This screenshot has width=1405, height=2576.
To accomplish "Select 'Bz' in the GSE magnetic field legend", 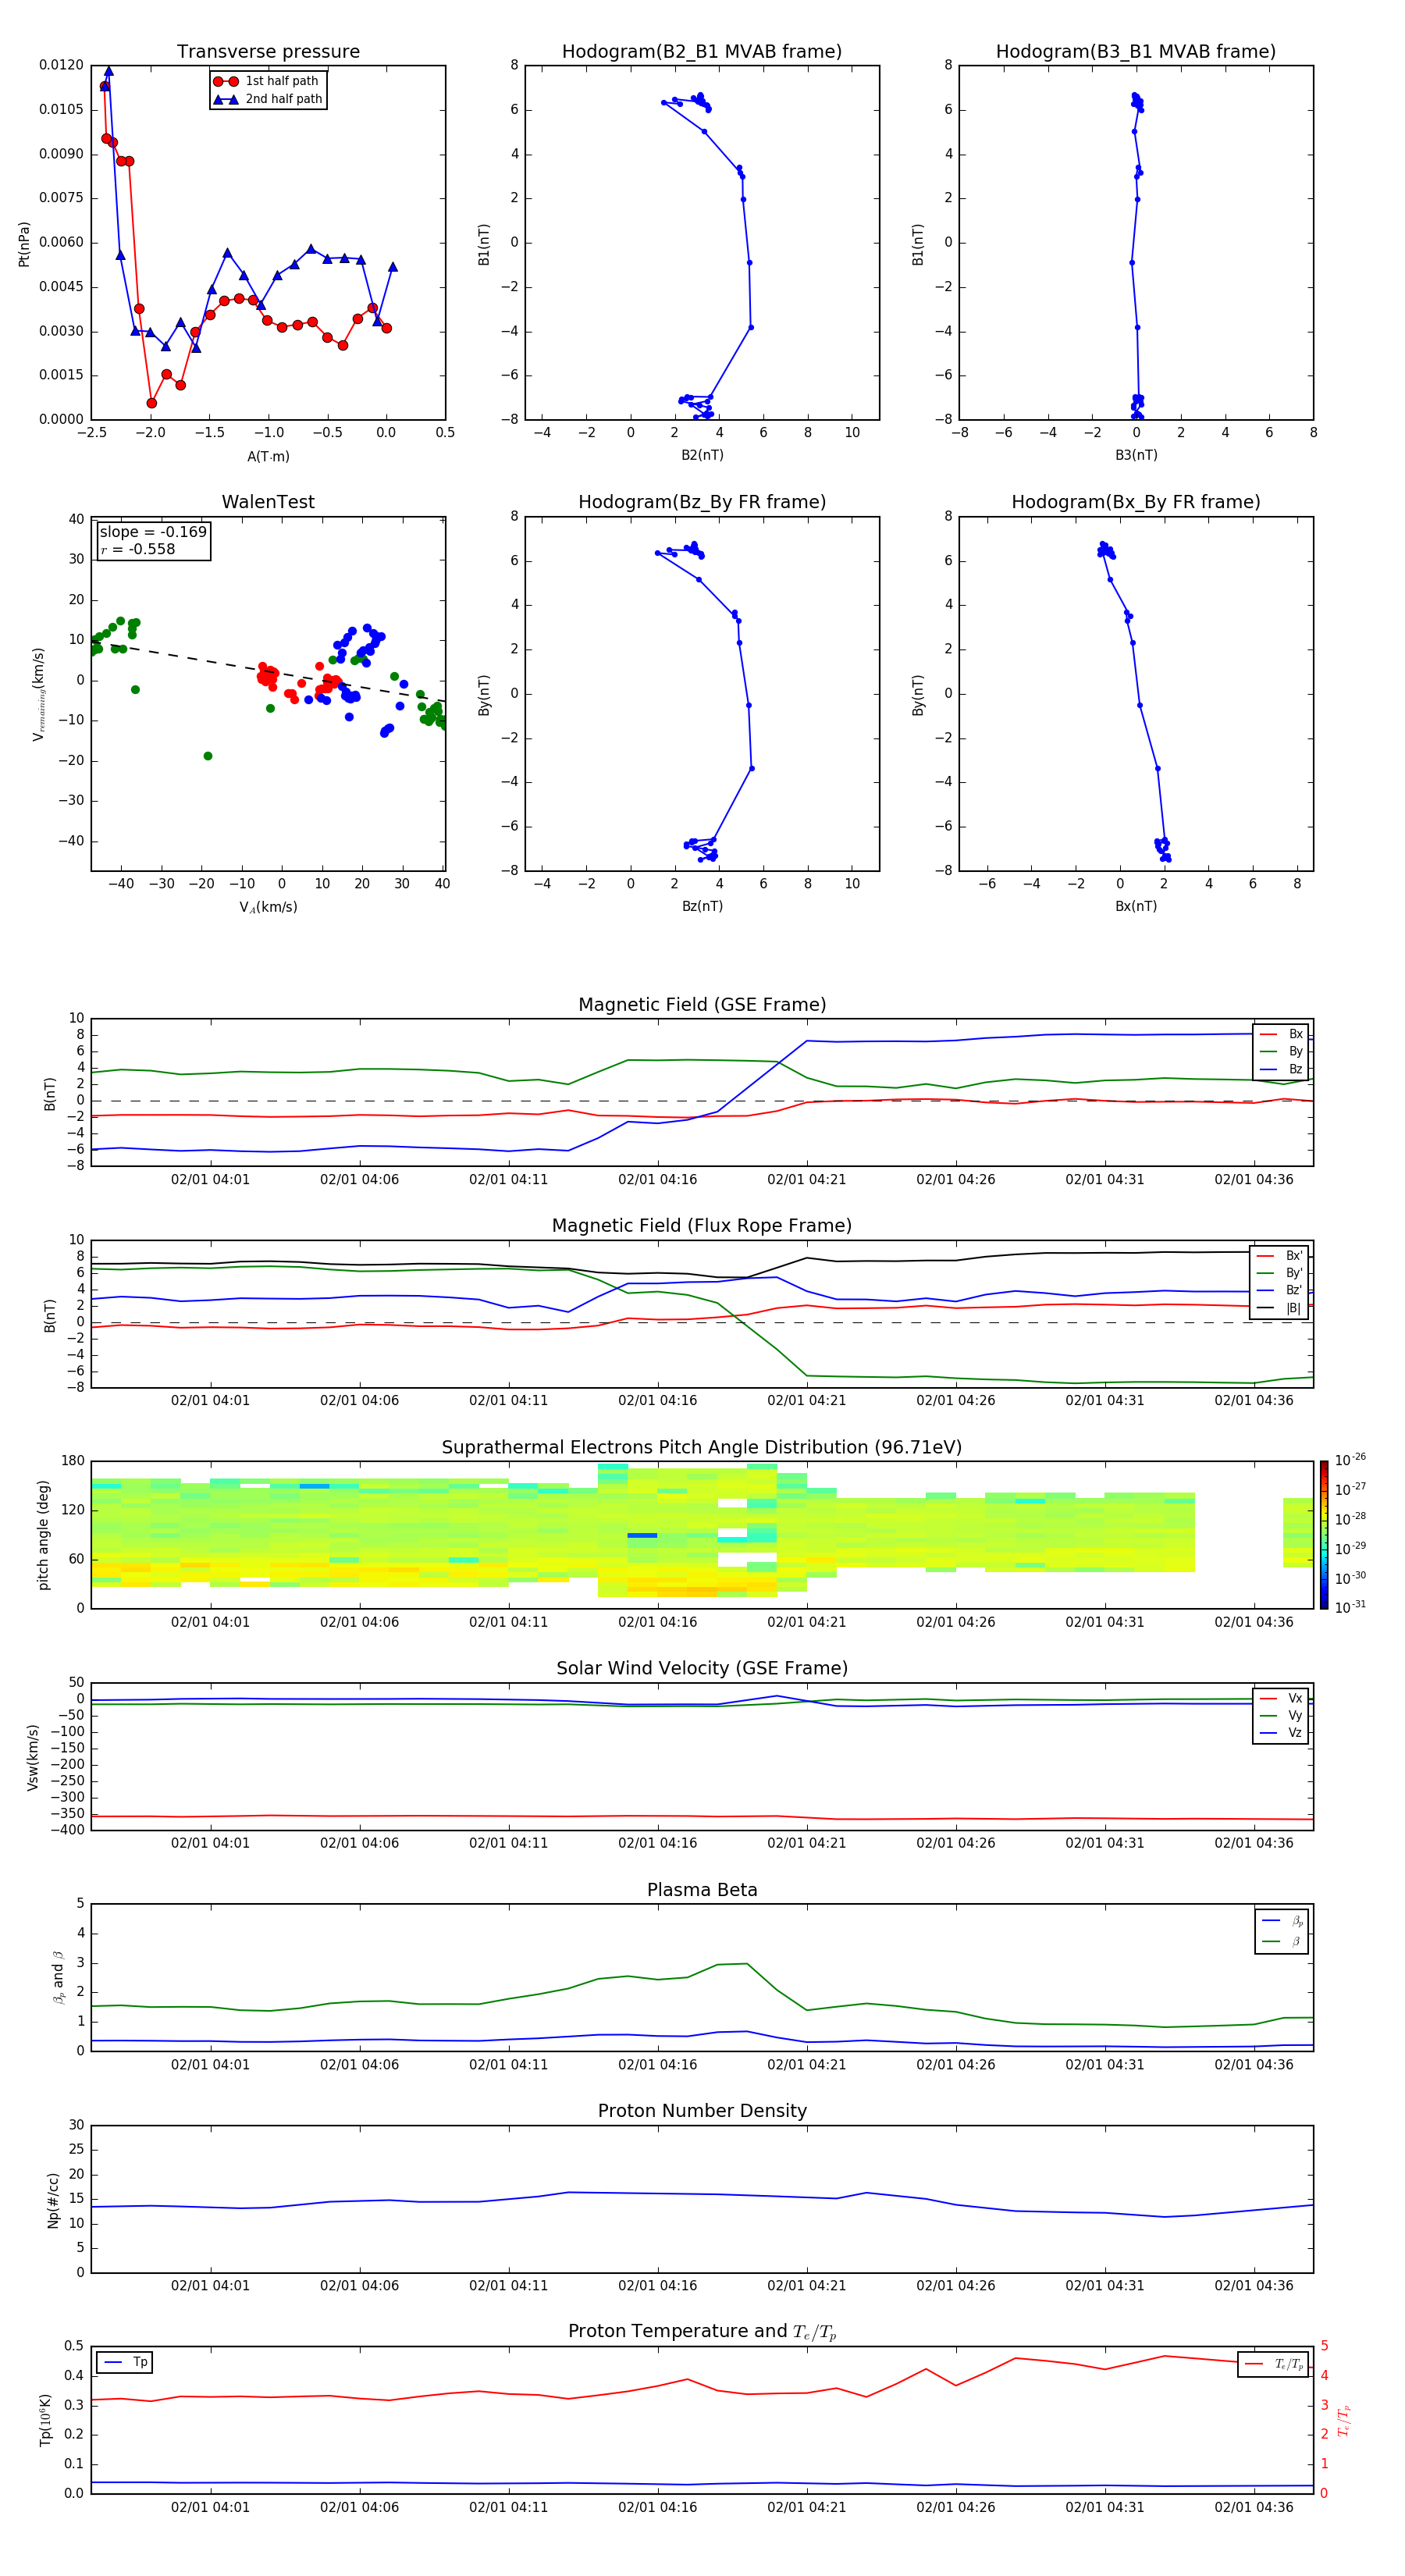I will pos(1281,1069).
